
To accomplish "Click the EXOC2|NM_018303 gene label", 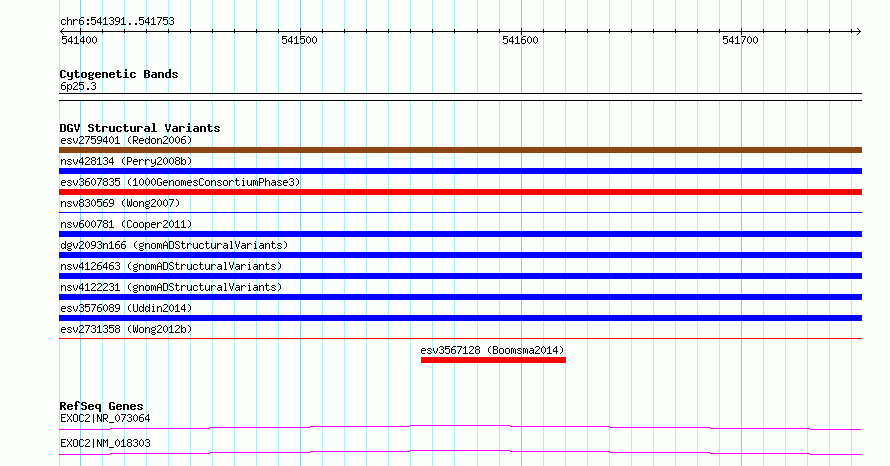I will 105,443.
